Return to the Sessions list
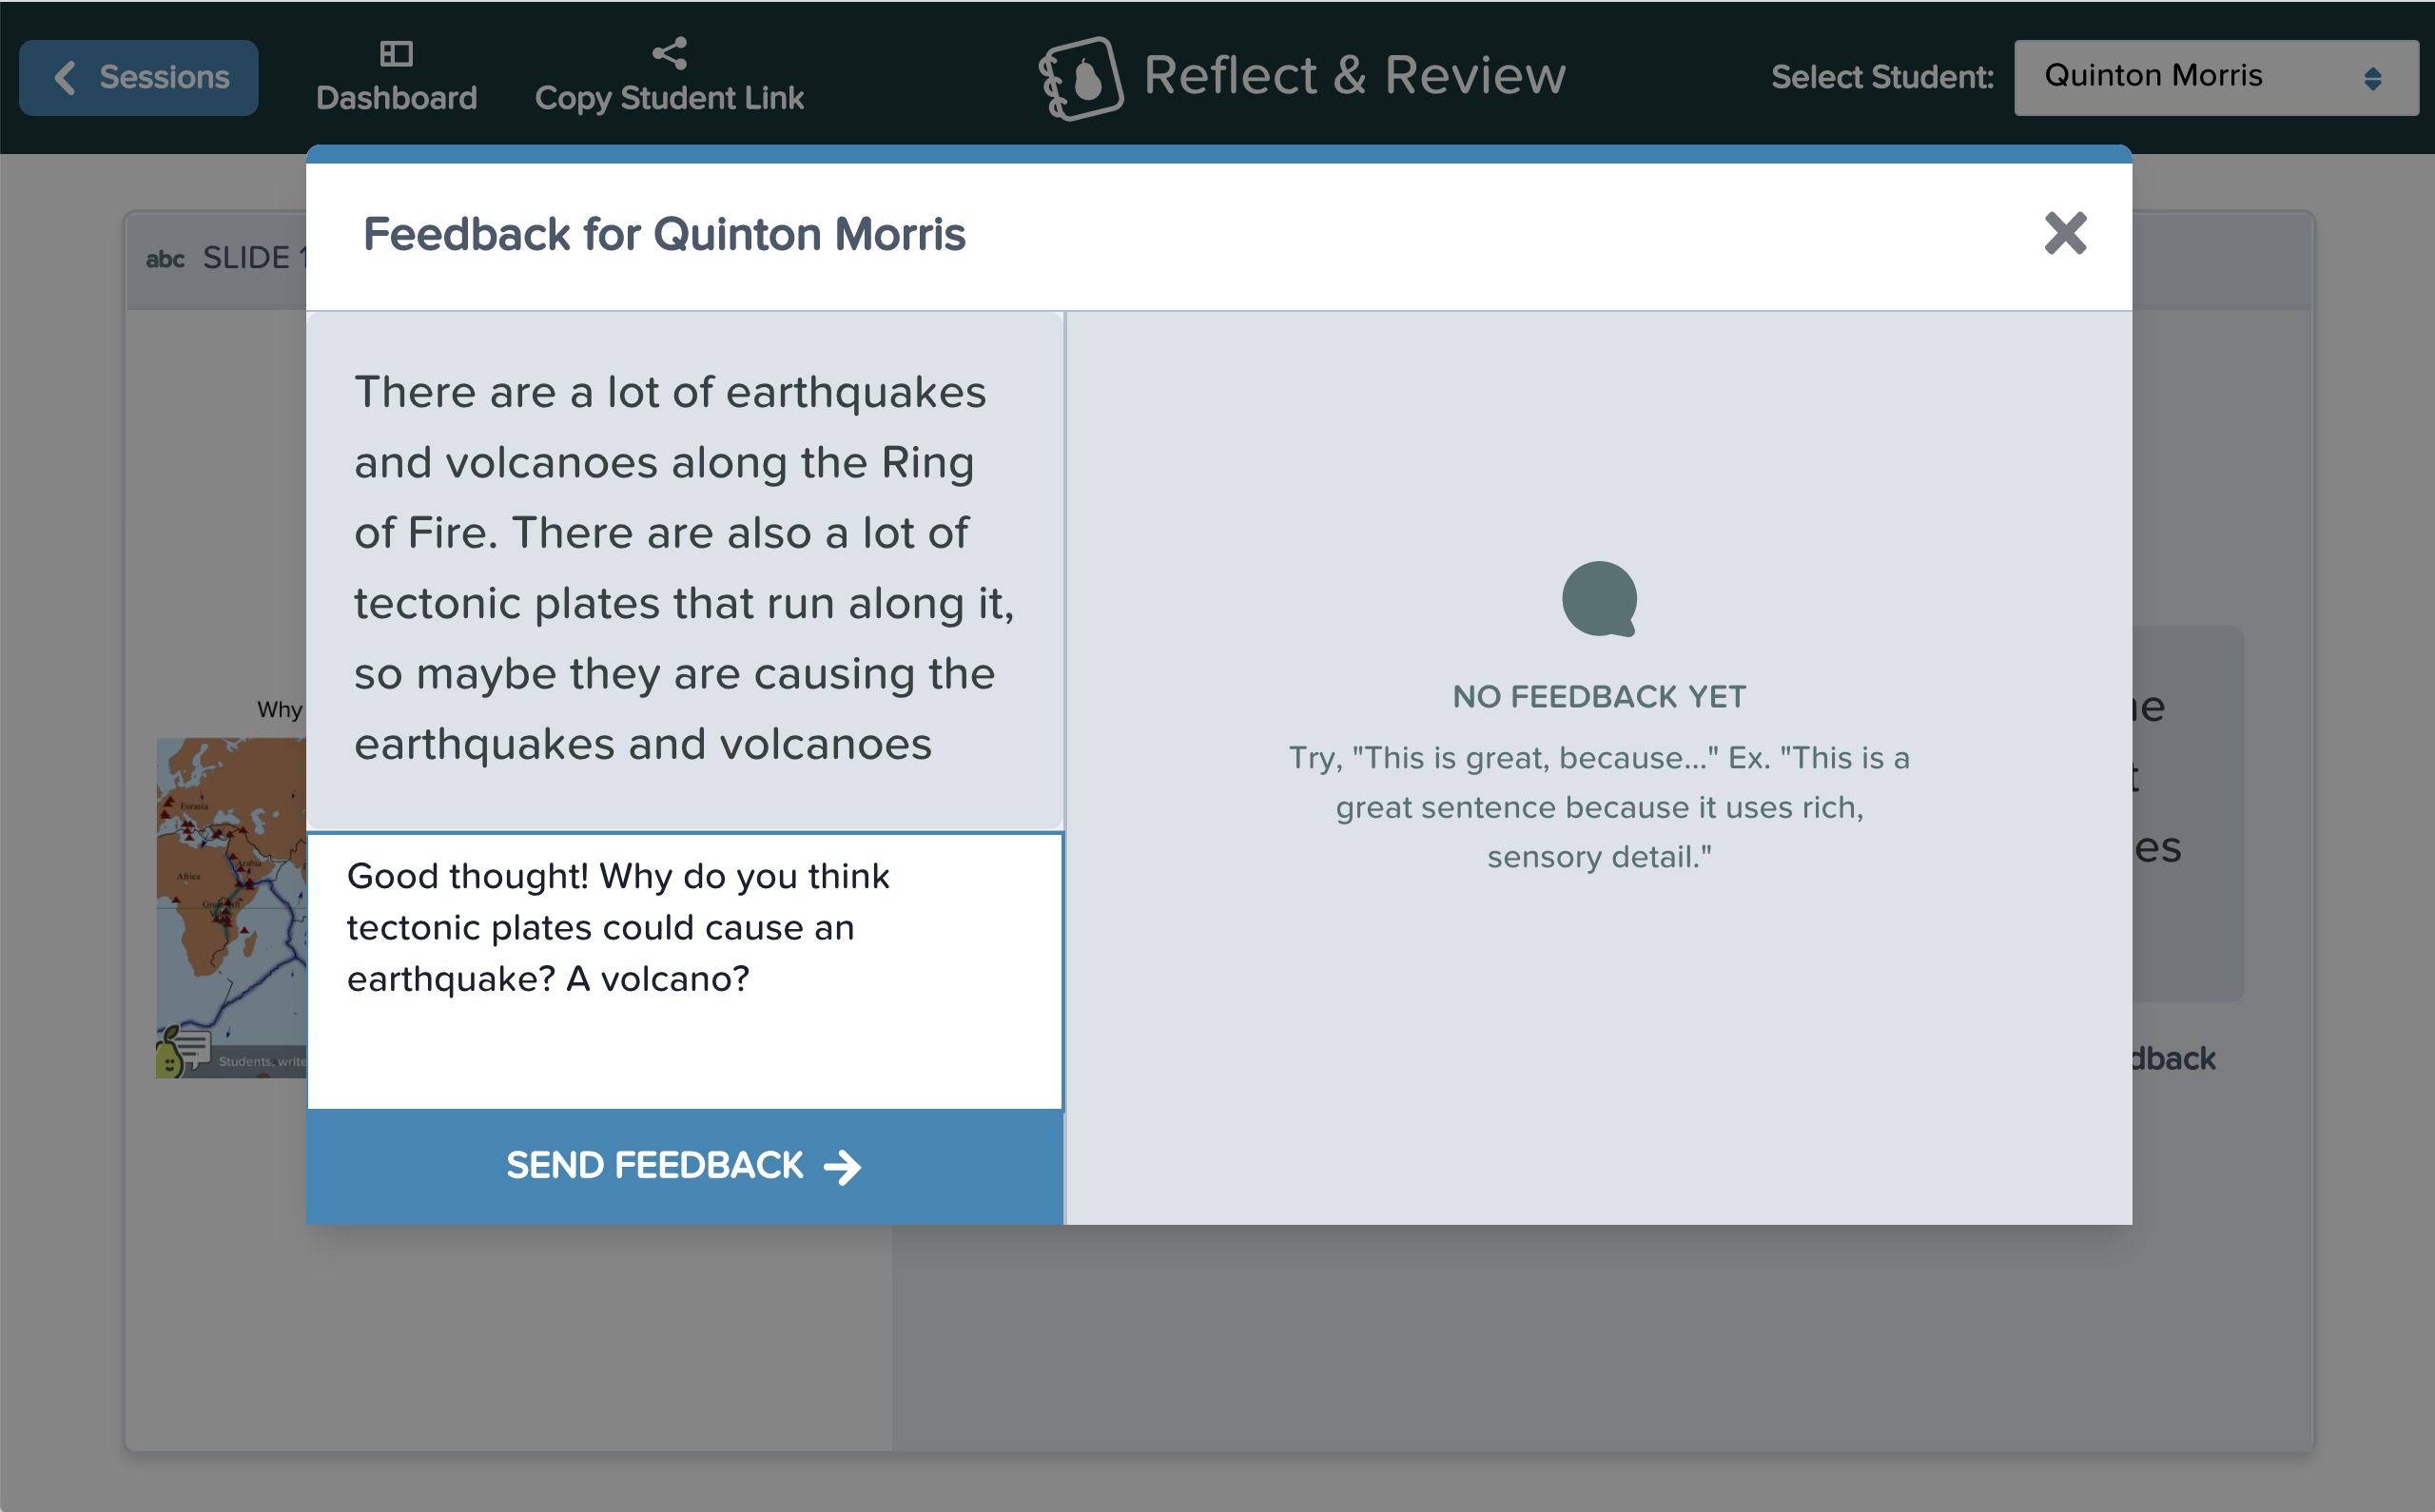2435x1512 pixels. (x=139, y=77)
